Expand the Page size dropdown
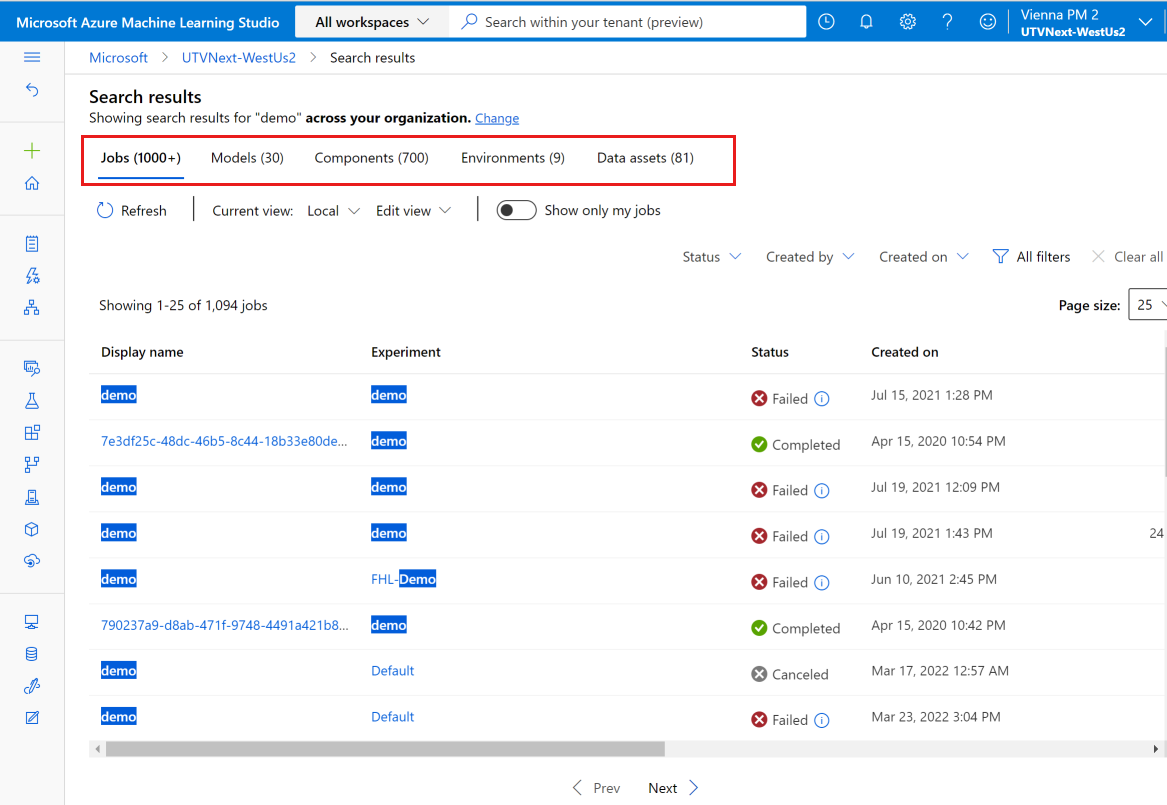The height and width of the screenshot is (805, 1167). [x=1148, y=305]
